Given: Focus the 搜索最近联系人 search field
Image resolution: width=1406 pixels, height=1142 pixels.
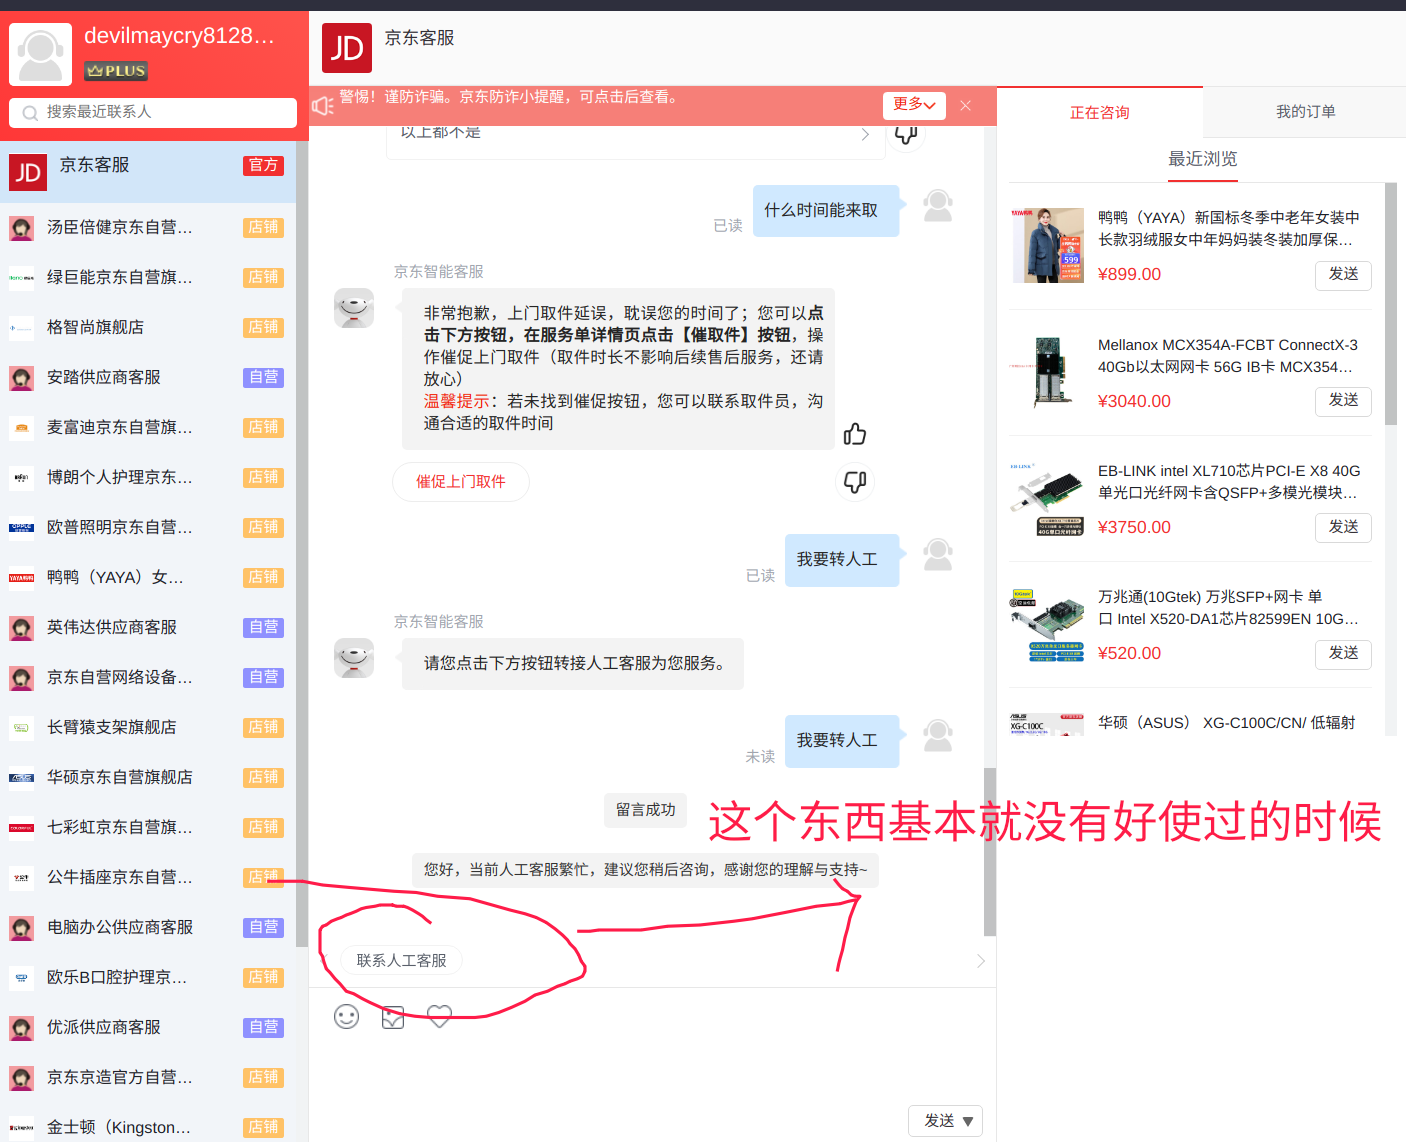Looking at the screenshot, I should 153,112.
